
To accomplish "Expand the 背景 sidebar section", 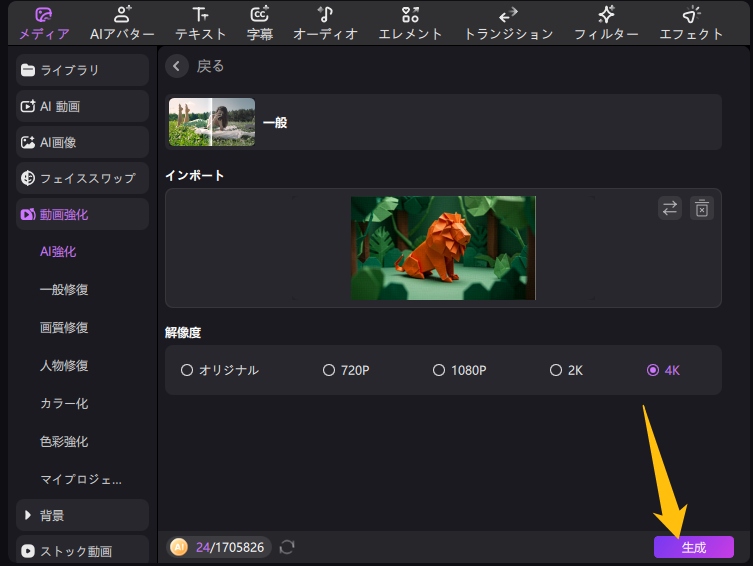I will (82, 515).
